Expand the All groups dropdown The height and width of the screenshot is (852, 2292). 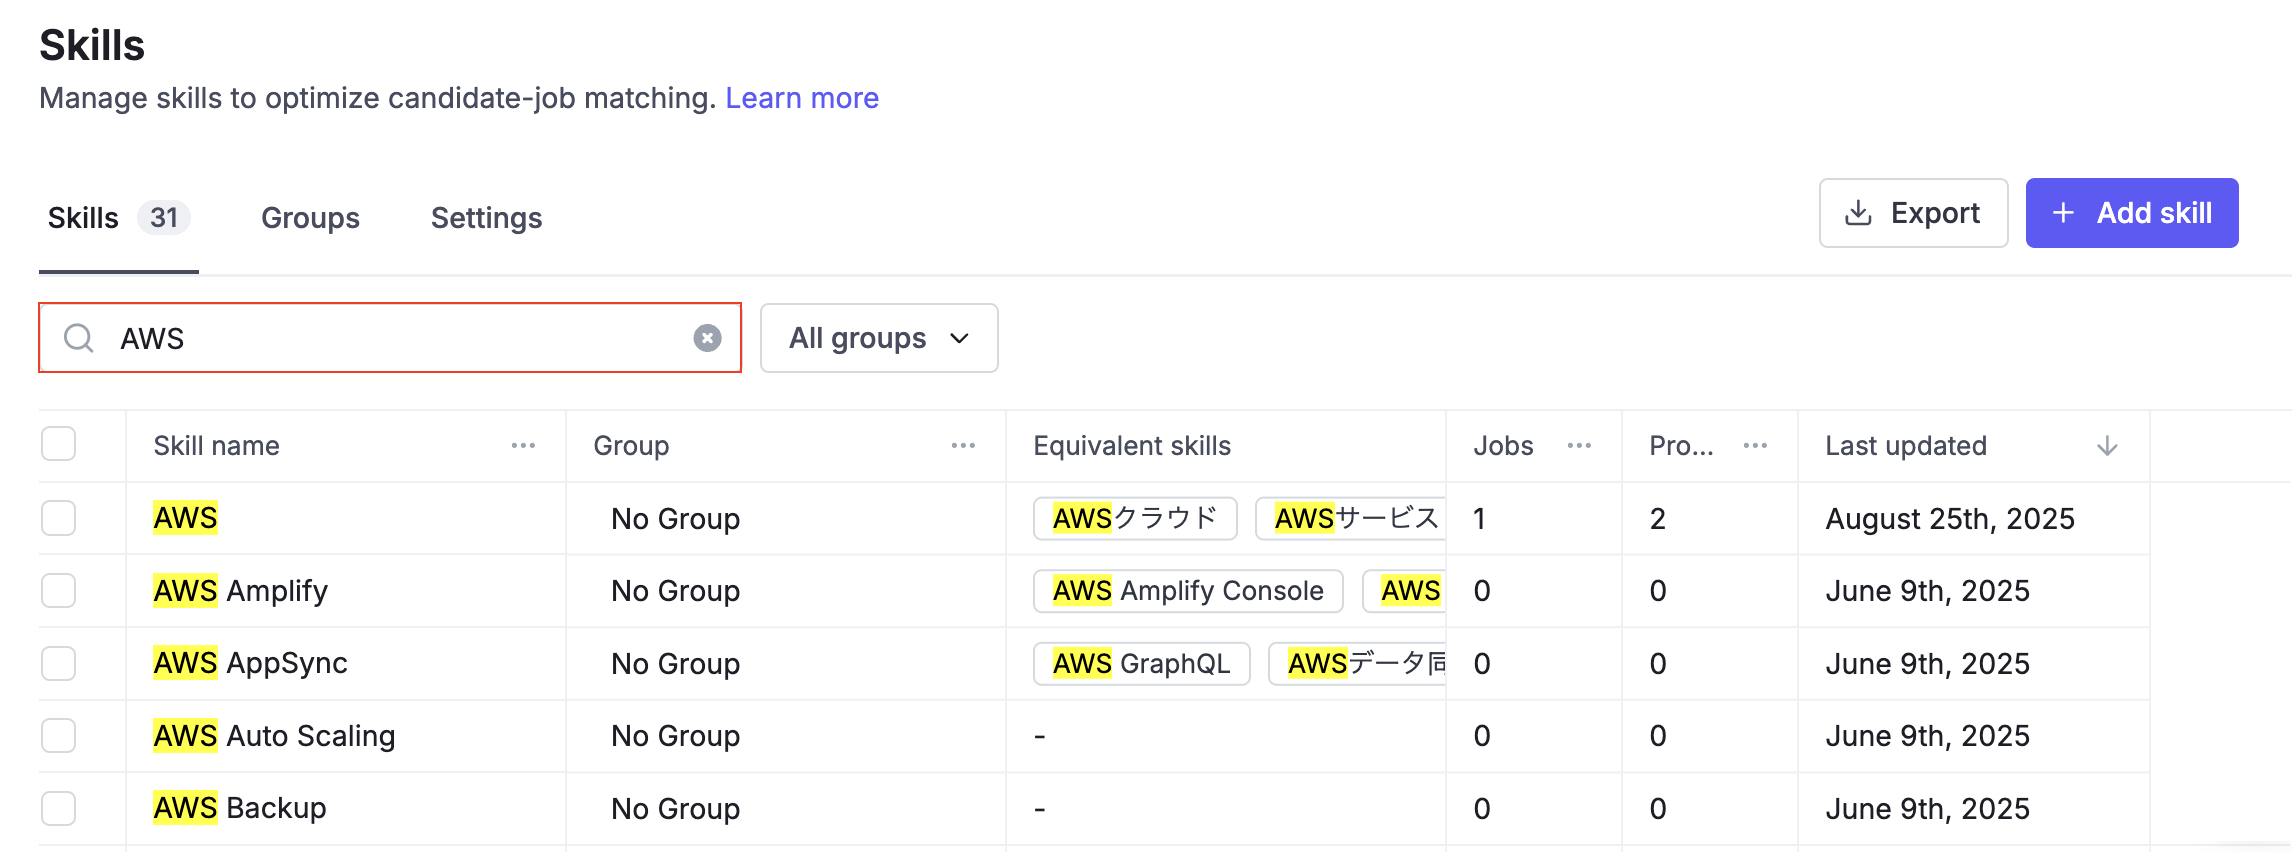[879, 338]
